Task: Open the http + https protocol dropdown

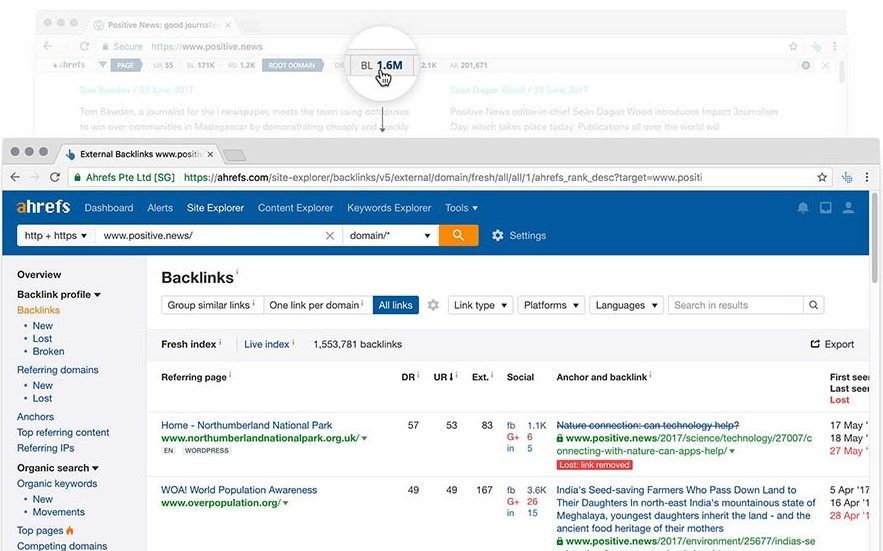Action: [56, 235]
